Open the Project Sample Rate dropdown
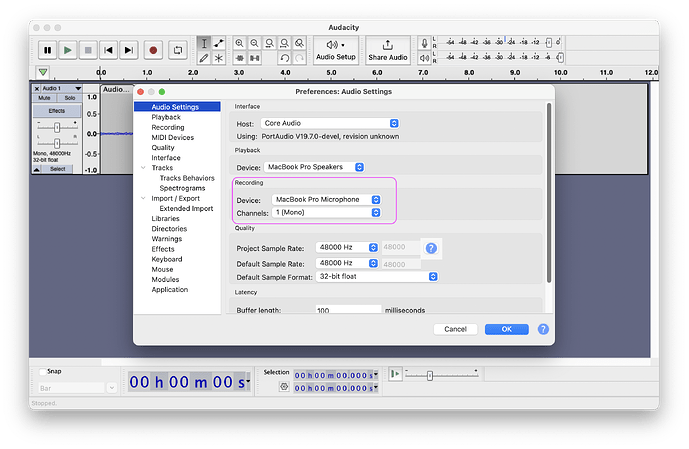Screen dimensions: 689x449 (347, 247)
